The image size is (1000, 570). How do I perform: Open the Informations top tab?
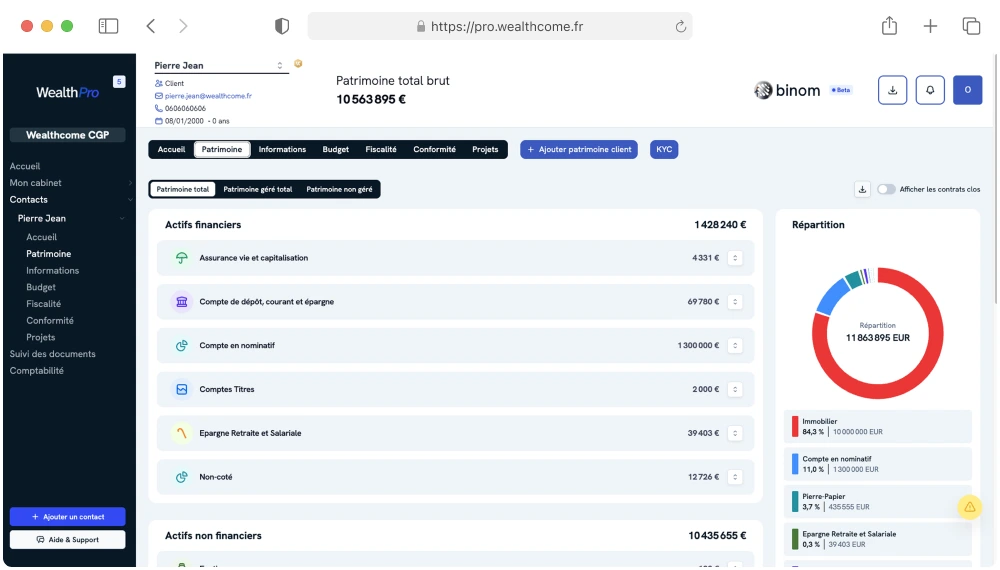pos(282,149)
